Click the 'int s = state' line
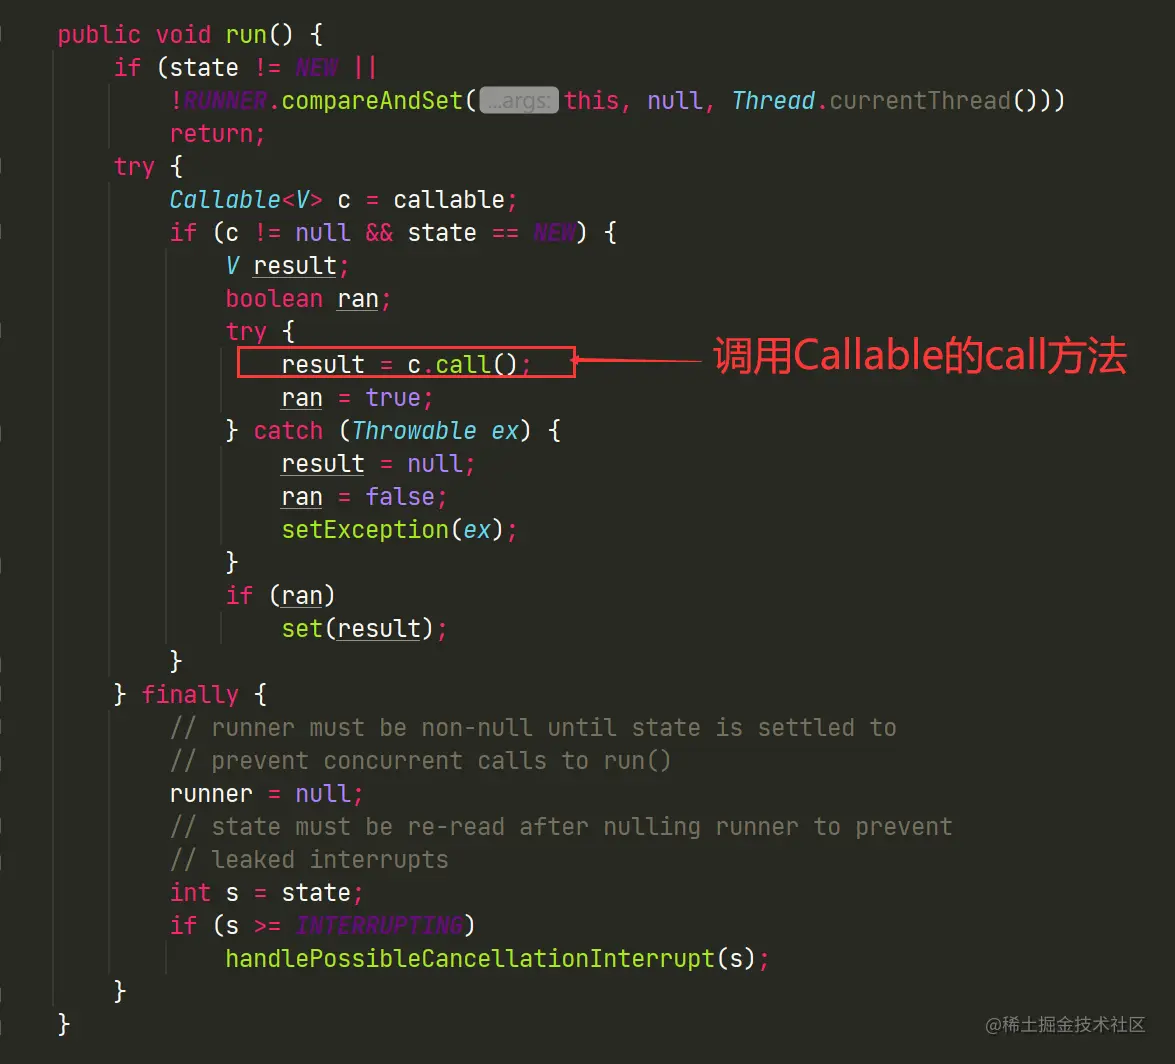Screen dimensions: 1175x1064 266,892
